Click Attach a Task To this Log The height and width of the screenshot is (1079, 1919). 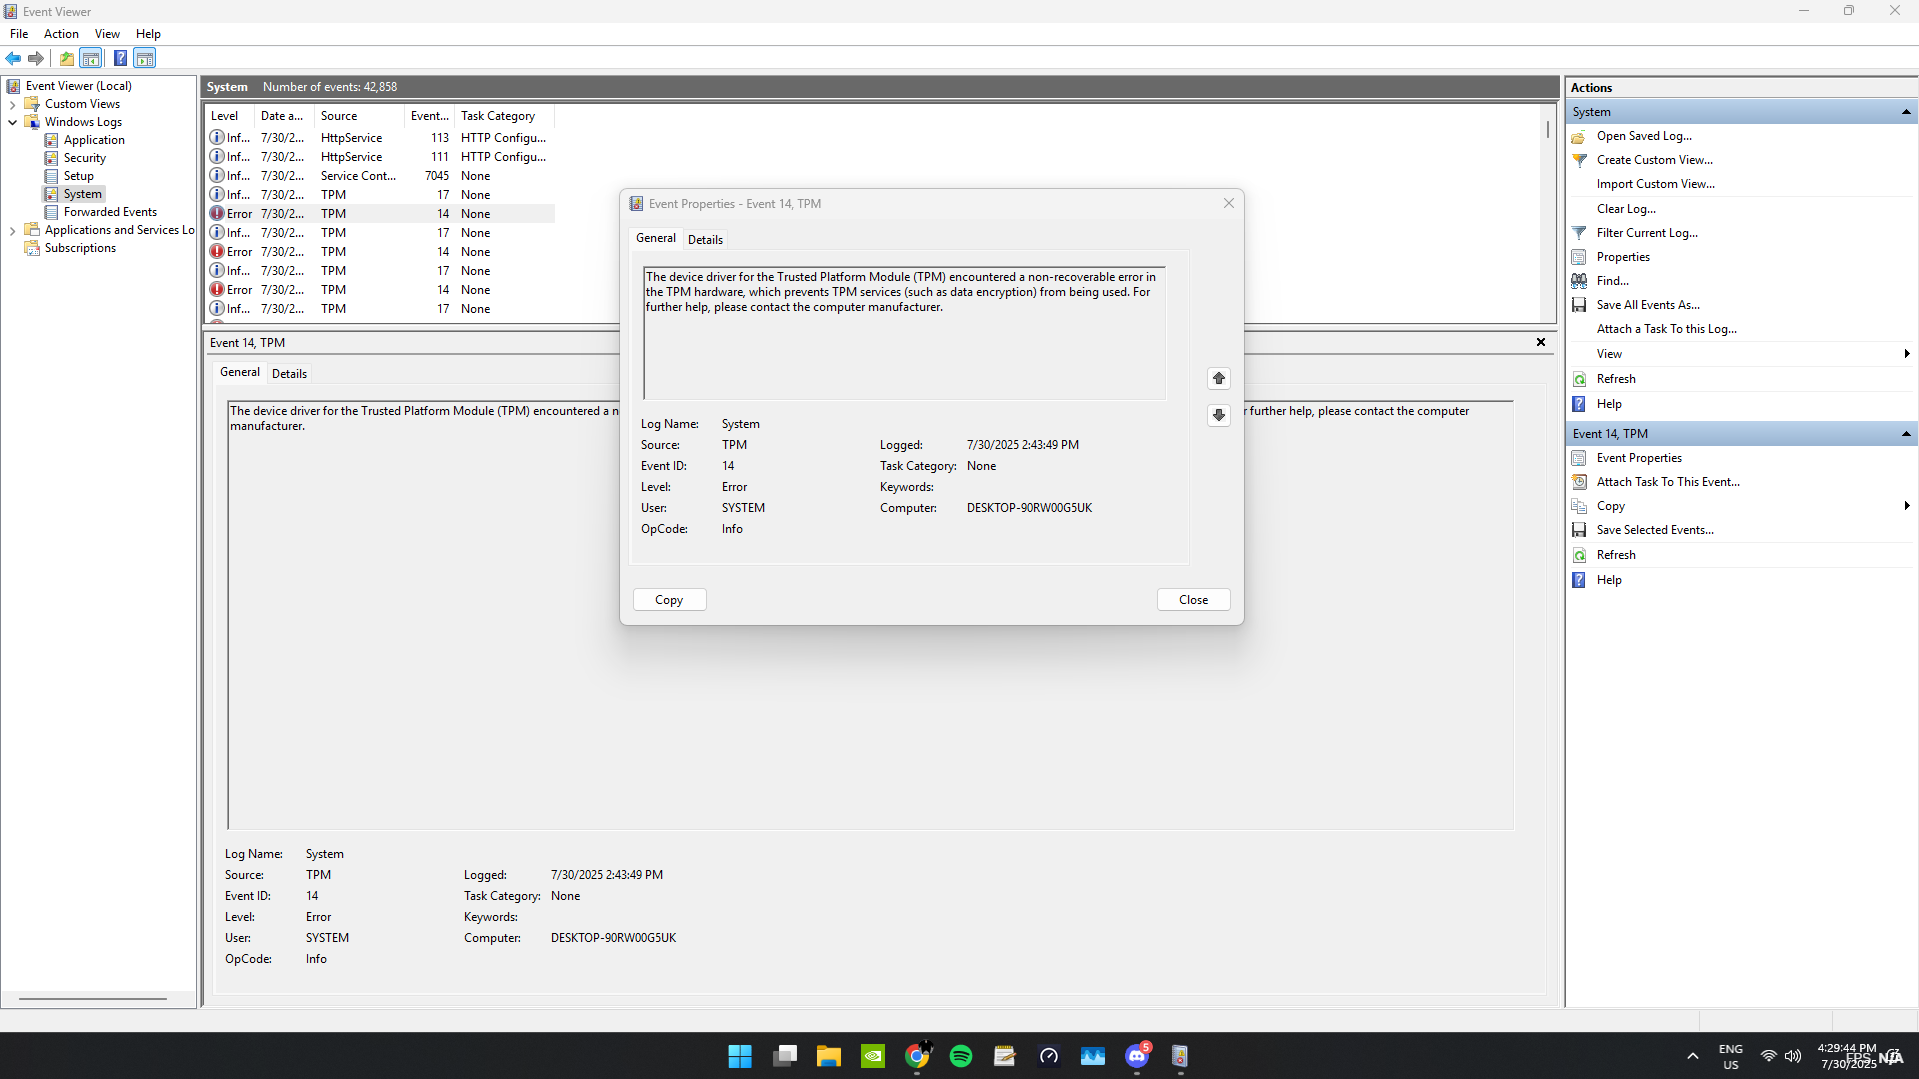point(1666,329)
